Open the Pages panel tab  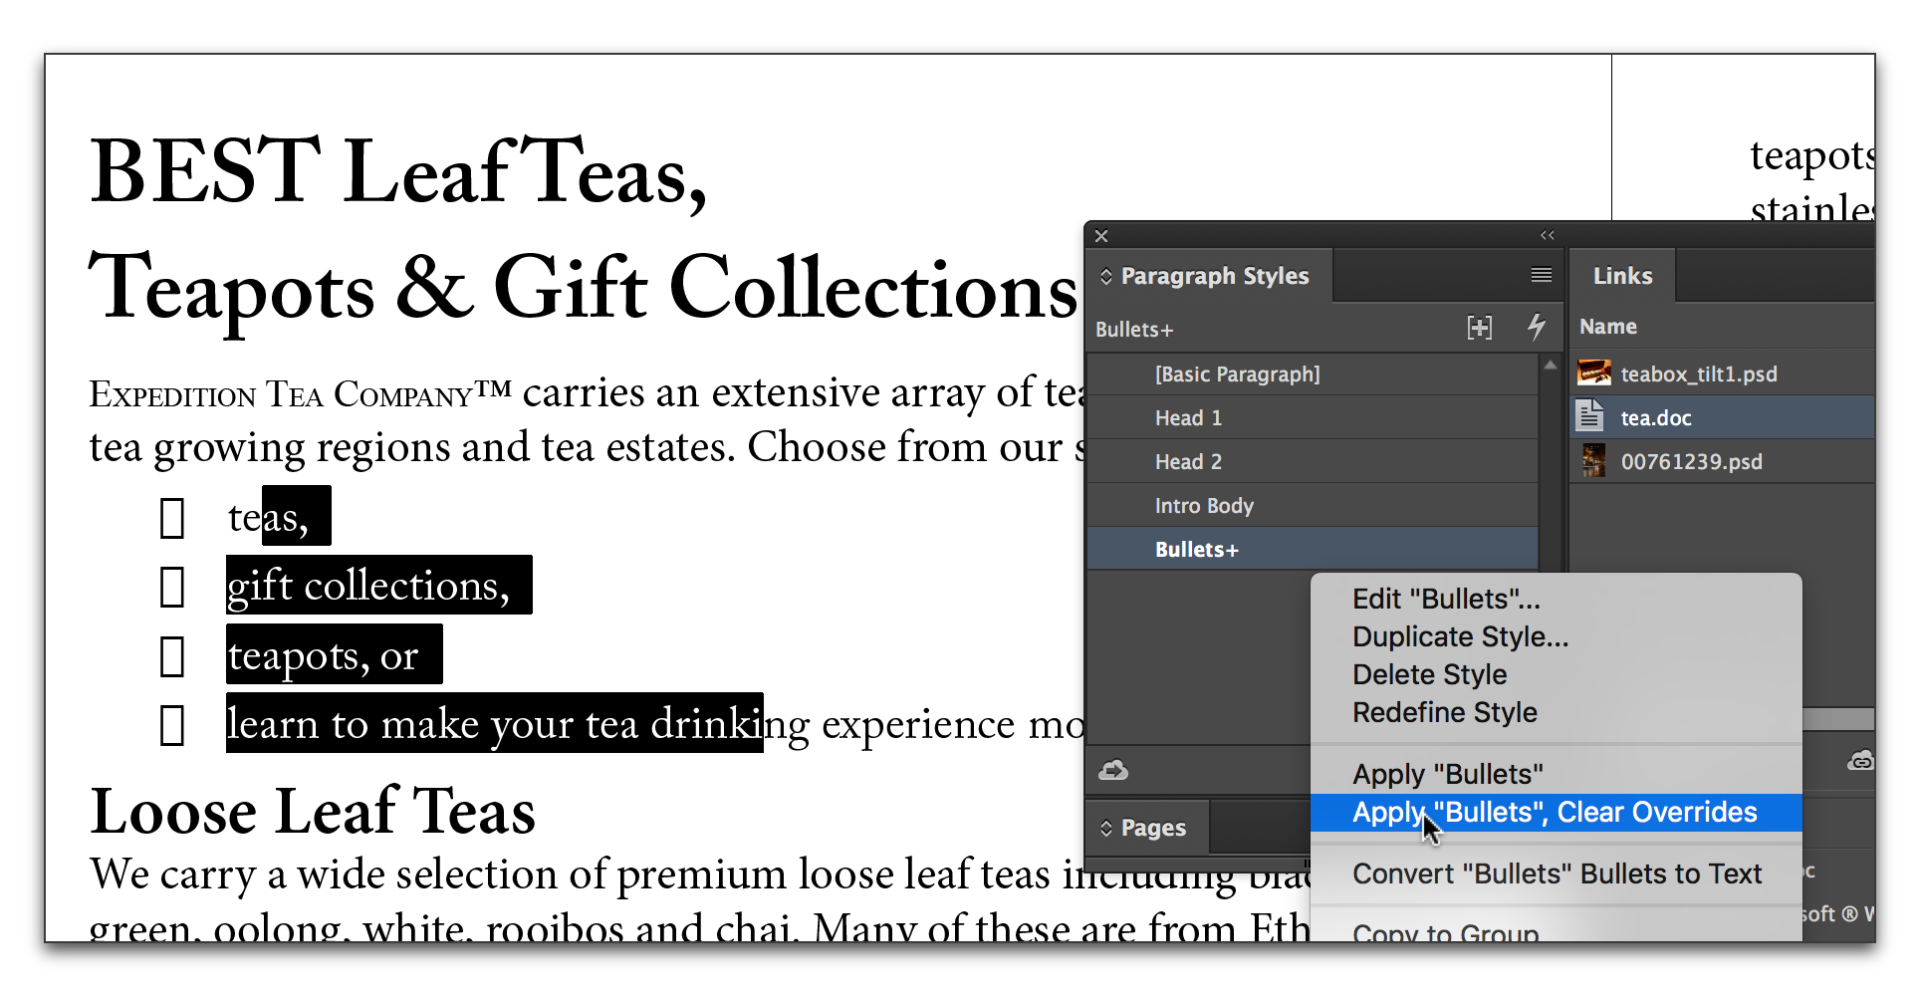[x=1152, y=828]
